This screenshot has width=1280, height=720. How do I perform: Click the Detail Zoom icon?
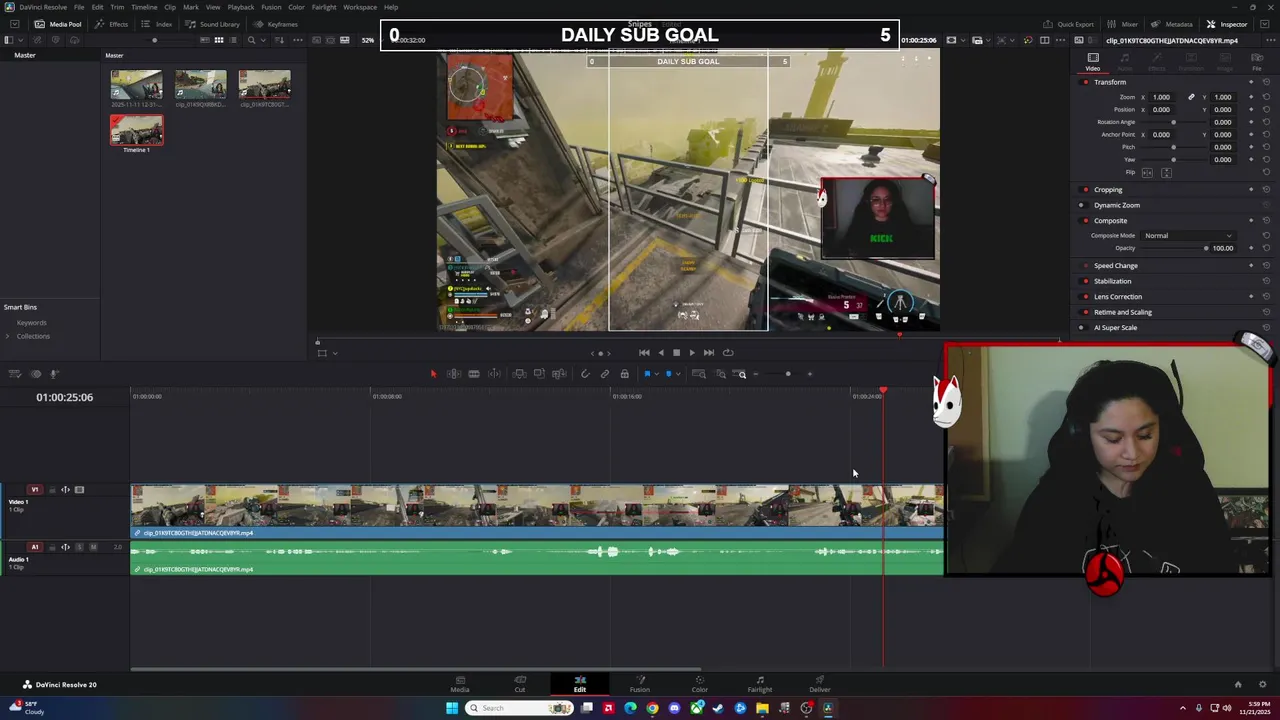720,374
